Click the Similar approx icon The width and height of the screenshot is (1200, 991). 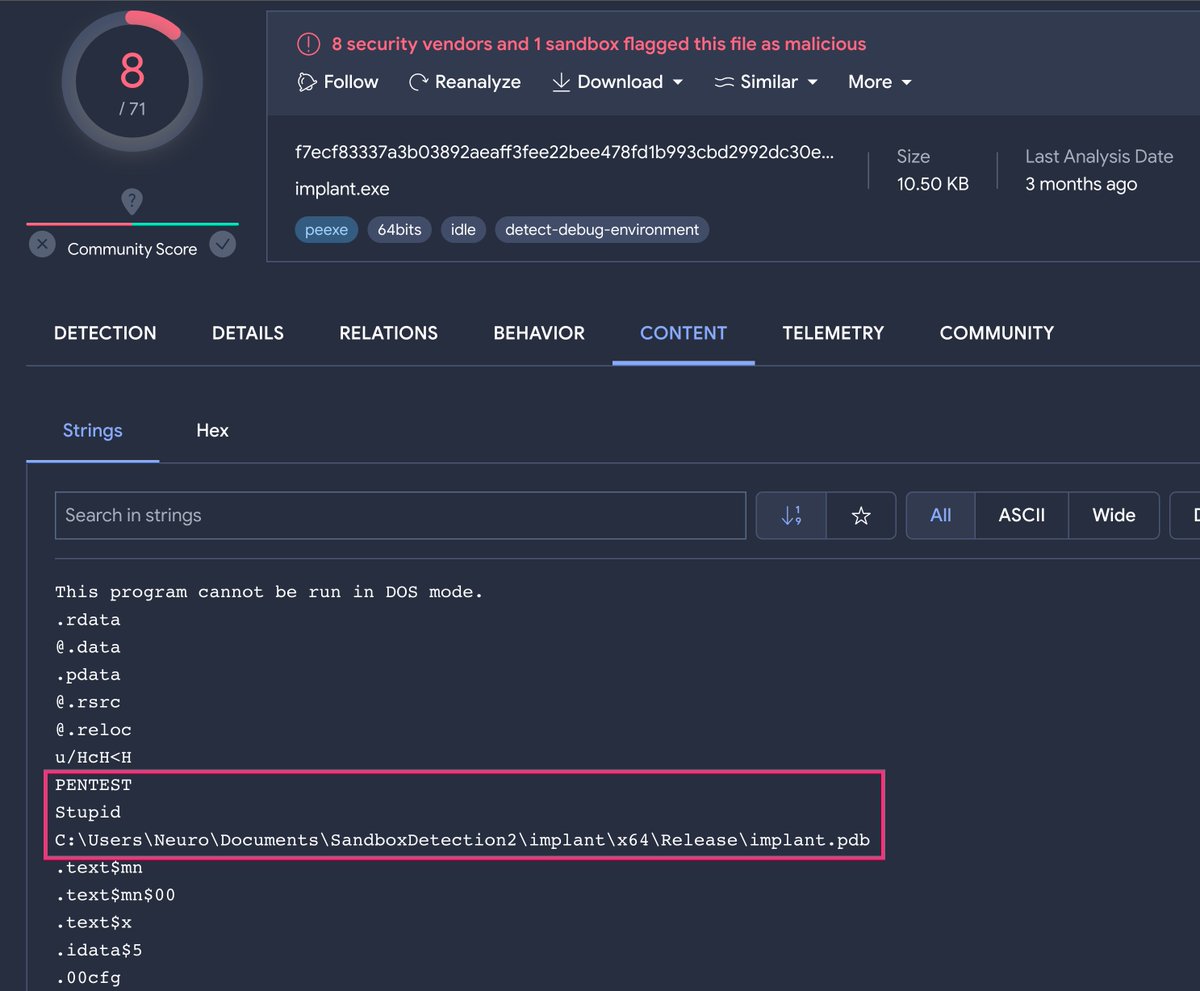coord(724,82)
